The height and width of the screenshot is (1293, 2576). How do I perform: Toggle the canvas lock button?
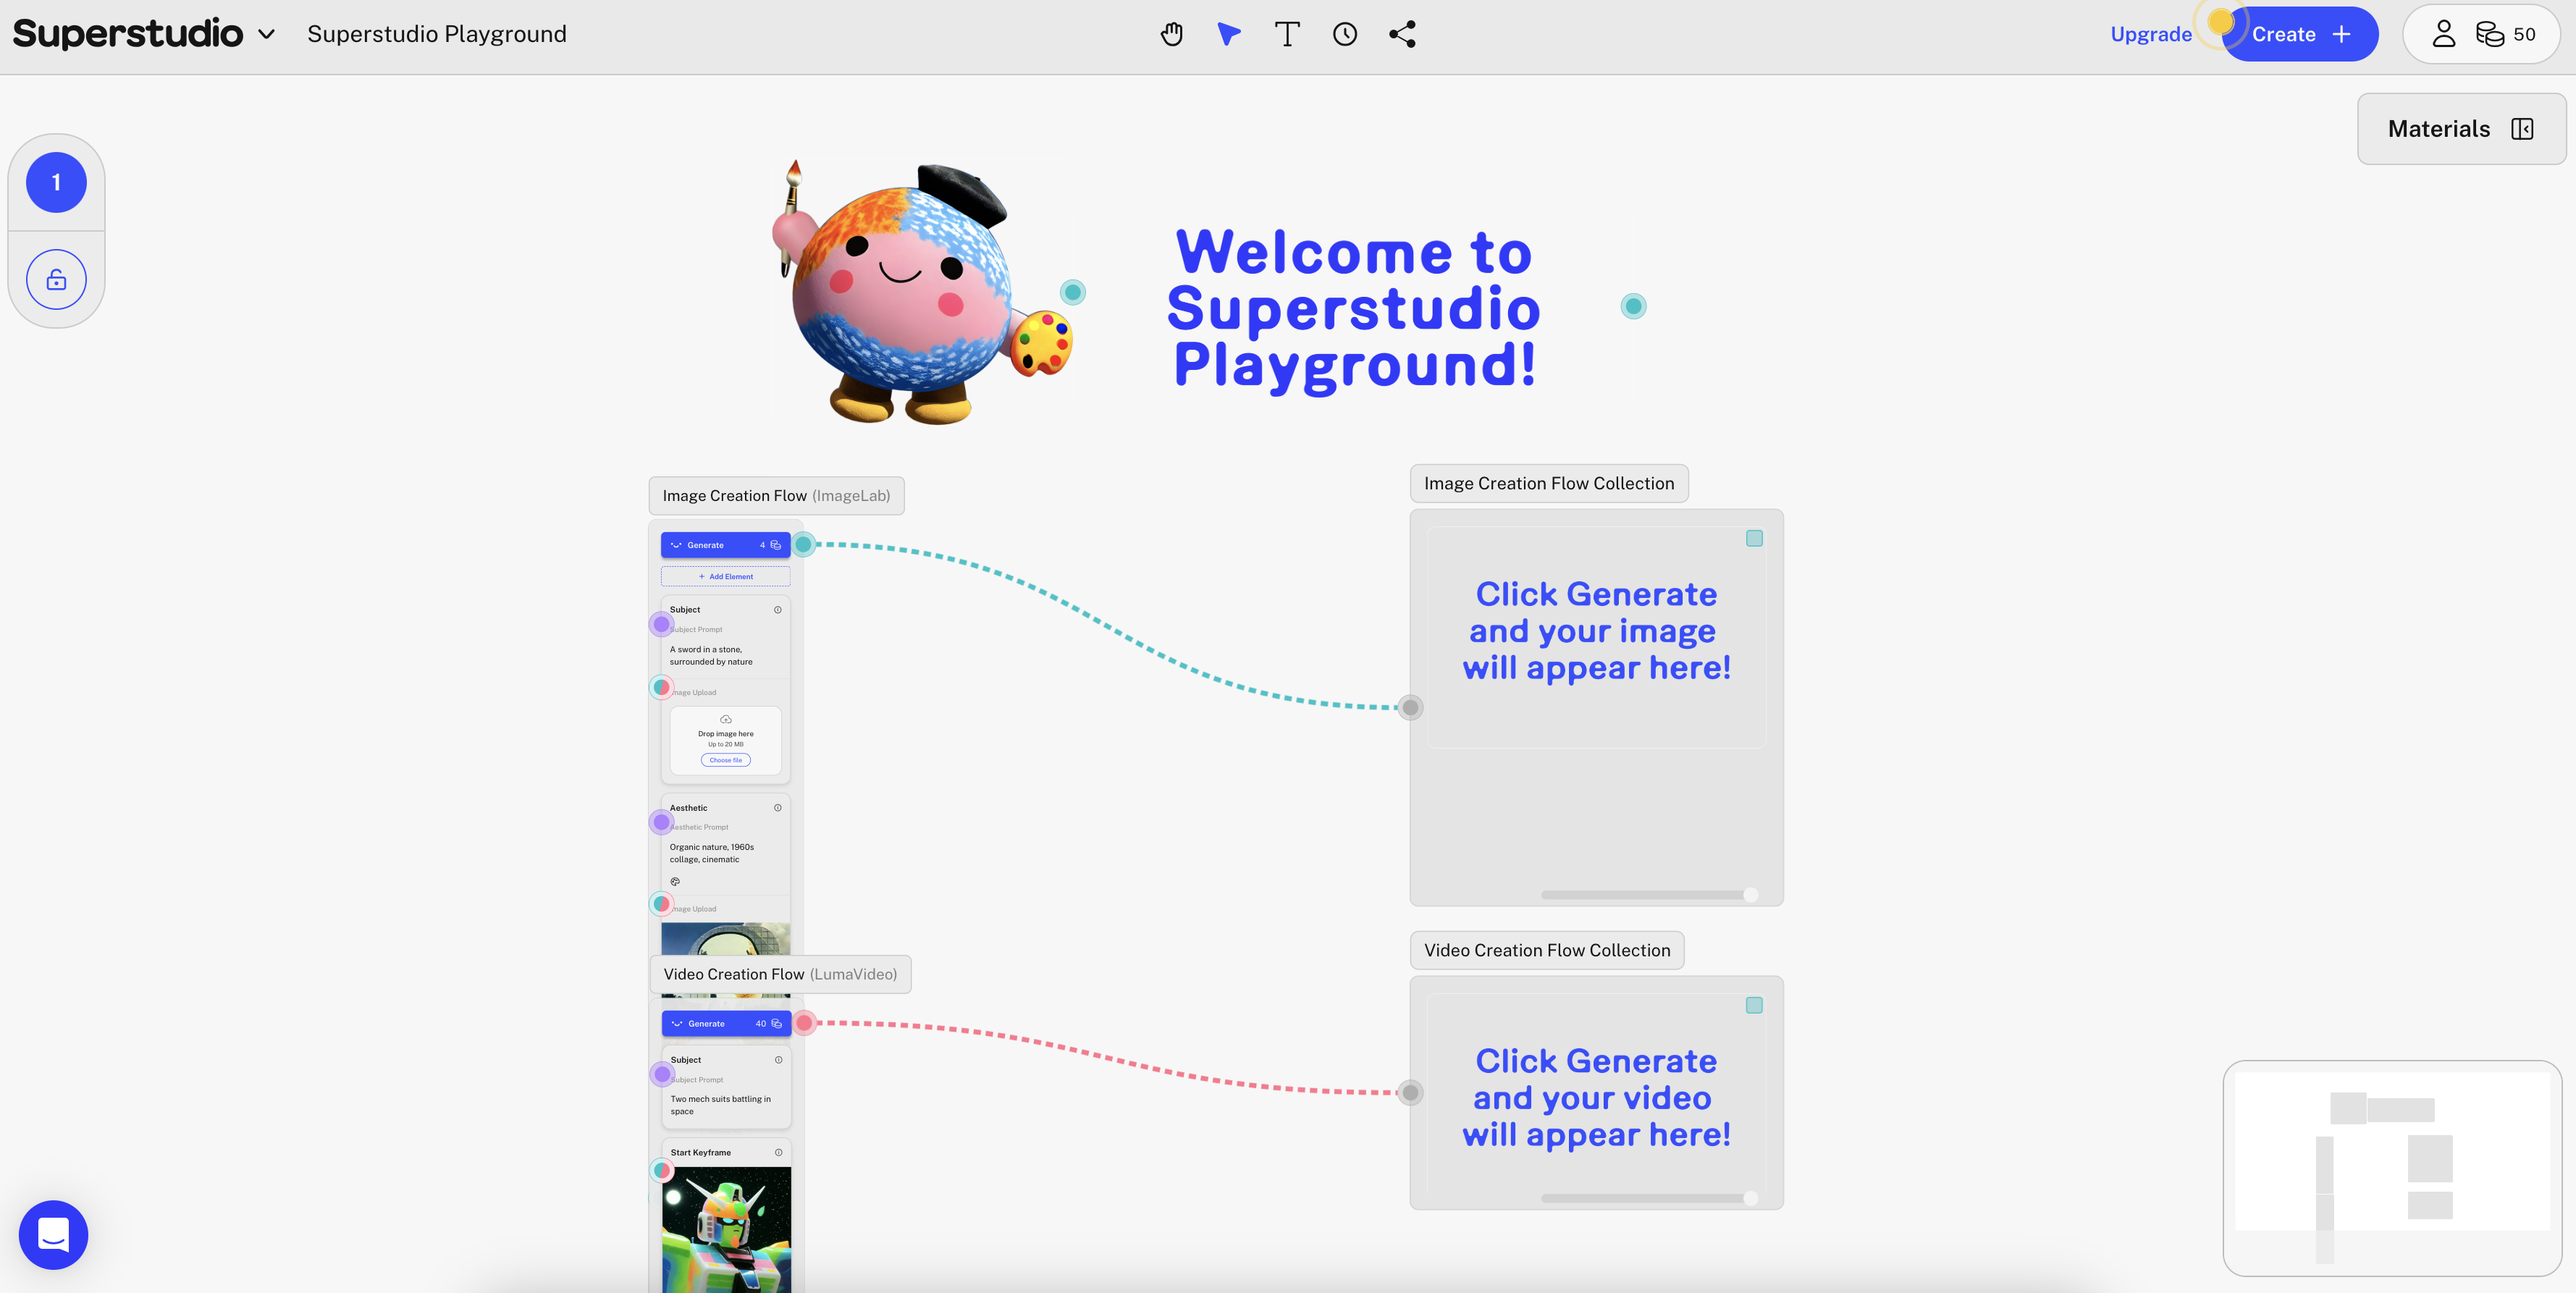tap(56, 279)
